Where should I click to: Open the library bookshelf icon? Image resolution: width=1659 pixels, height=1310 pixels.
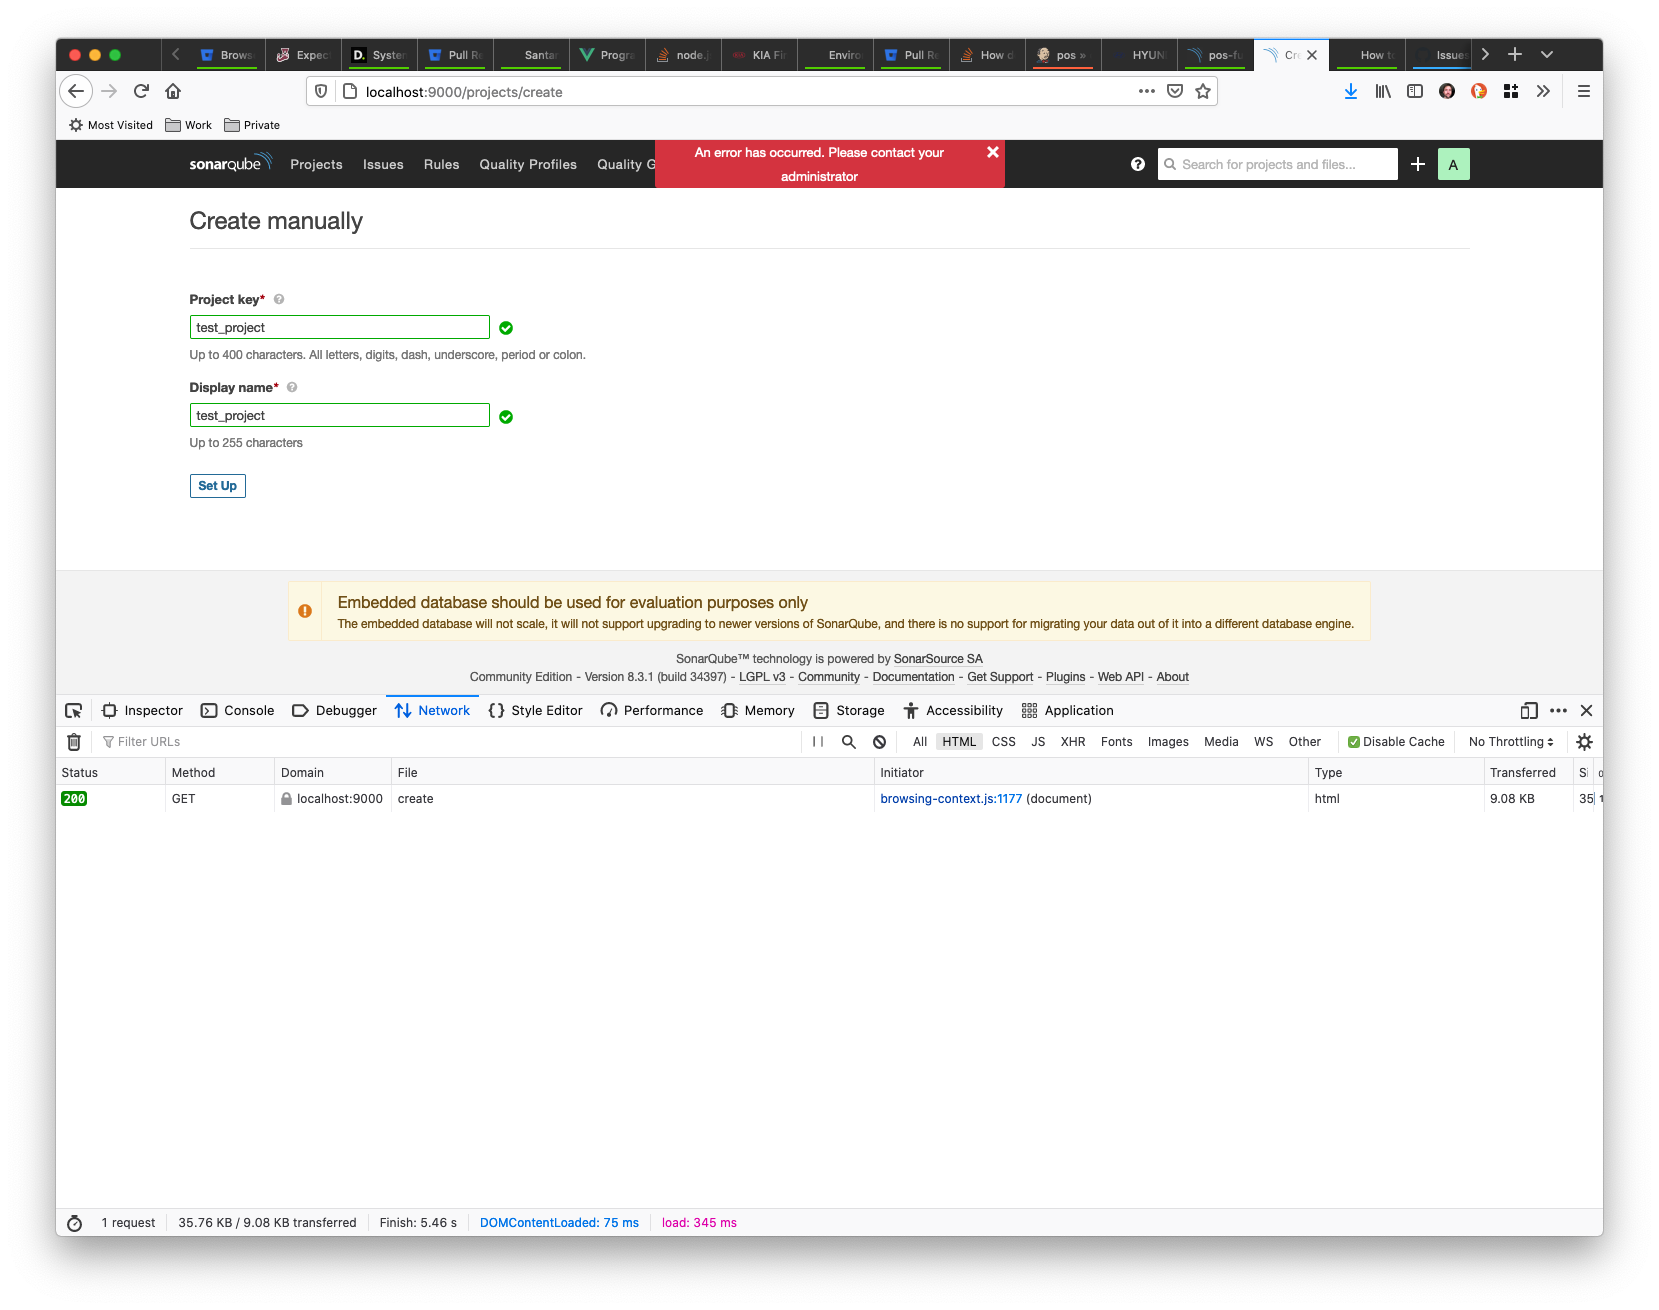(x=1383, y=91)
